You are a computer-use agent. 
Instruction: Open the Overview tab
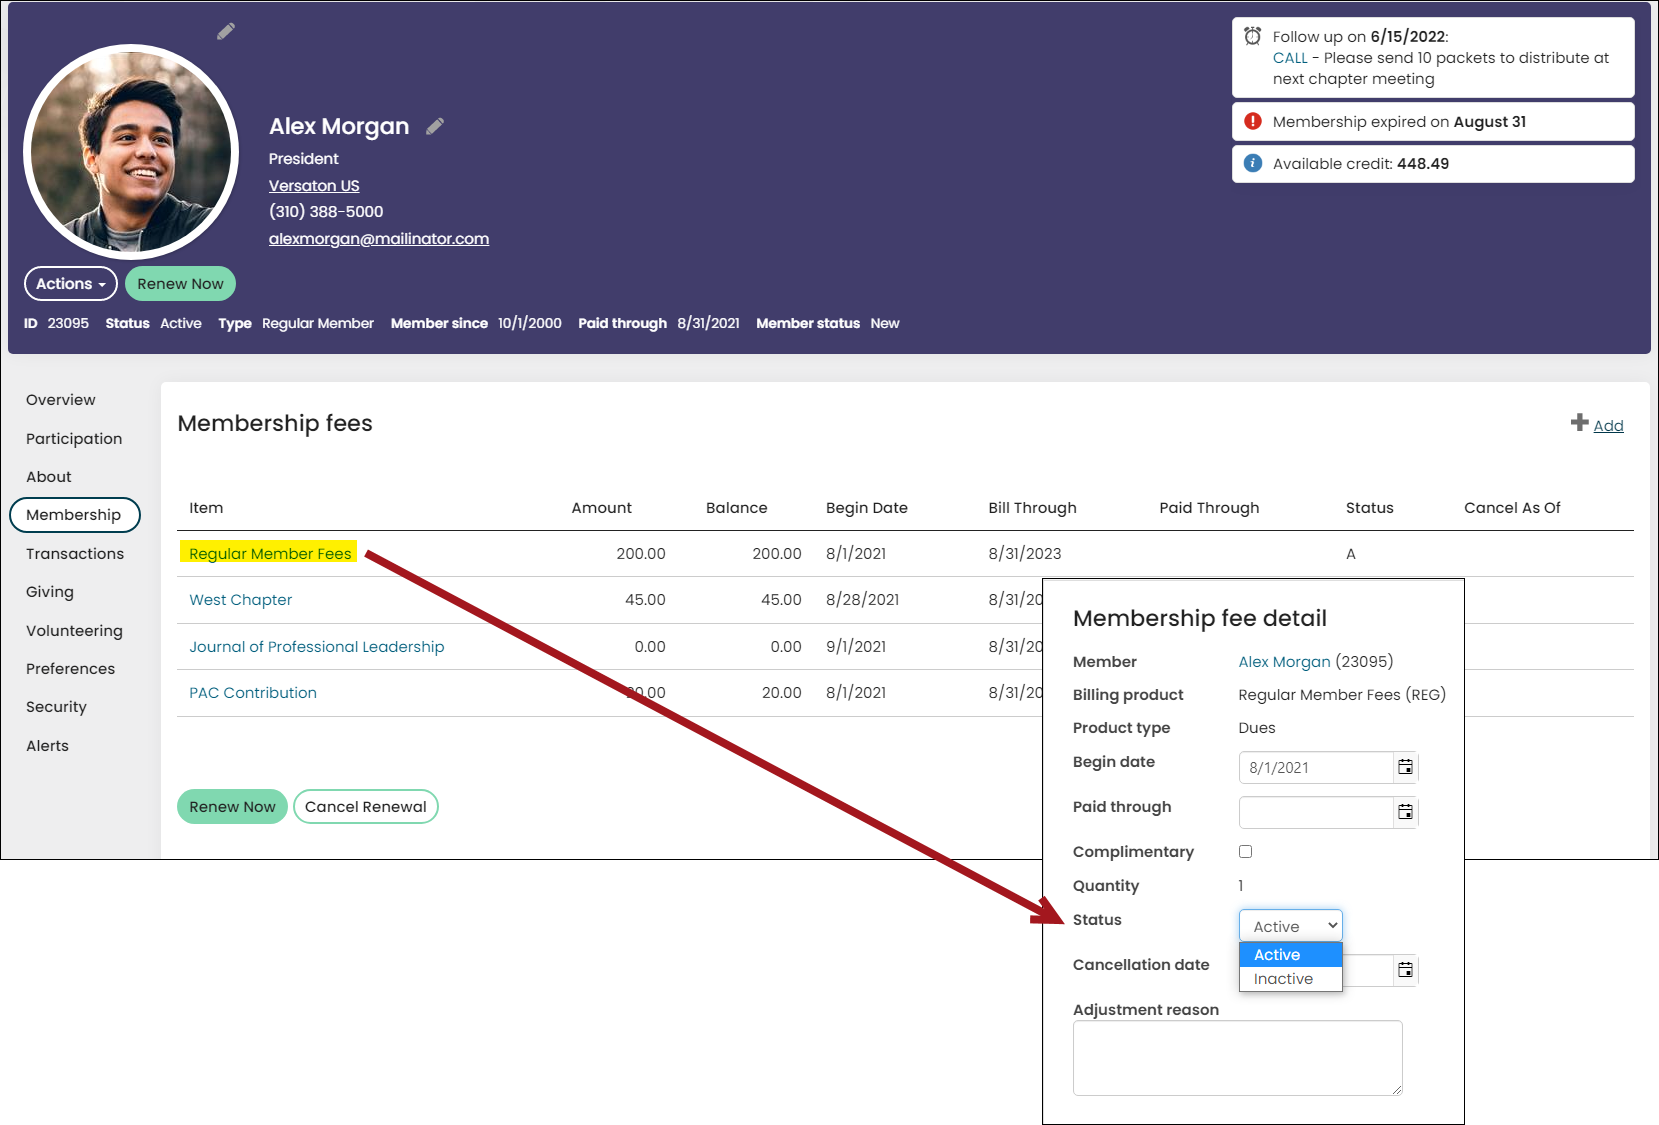pyautogui.click(x=61, y=400)
